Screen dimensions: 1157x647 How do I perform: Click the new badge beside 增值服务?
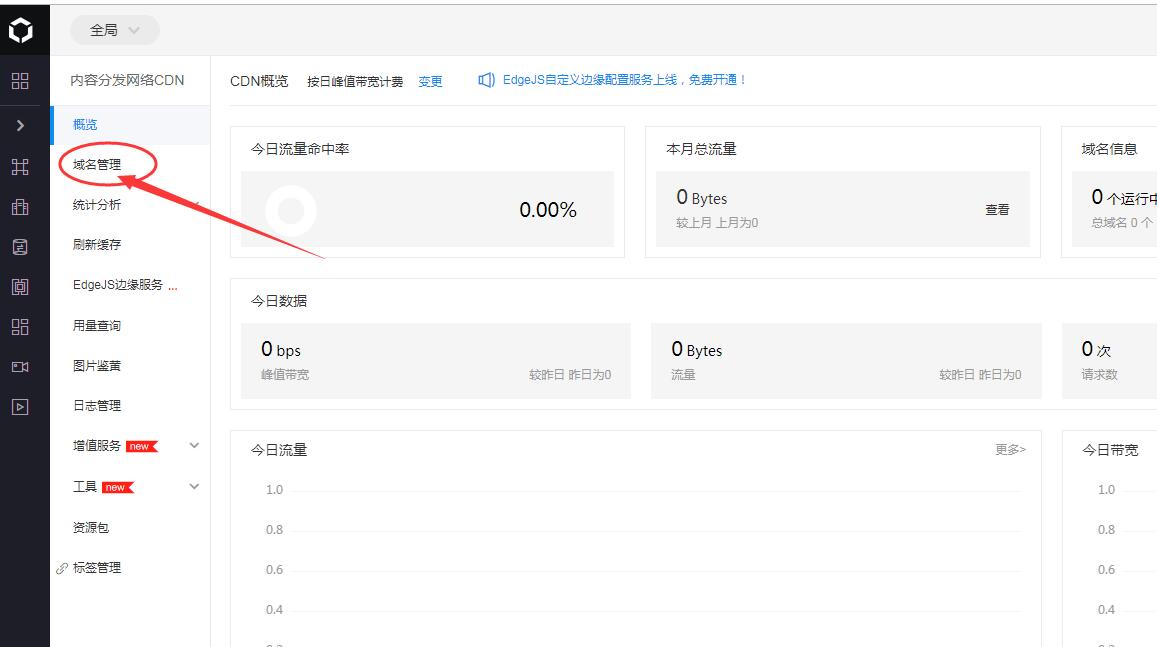[142, 446]
